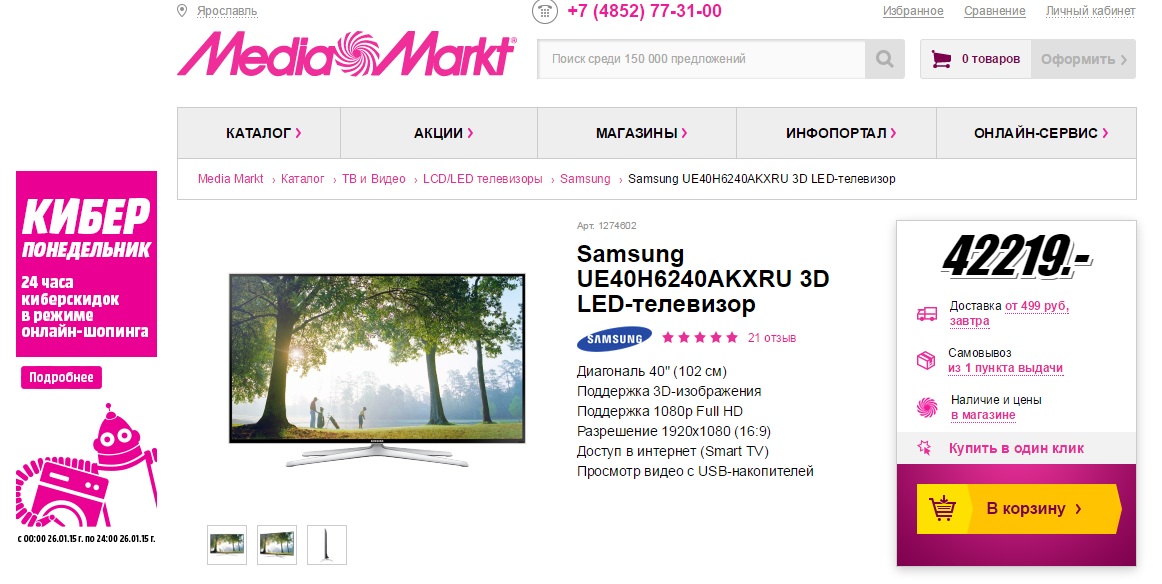Click the phone icon near the number
Screen dimensions: 1162x584
[545, 12]
